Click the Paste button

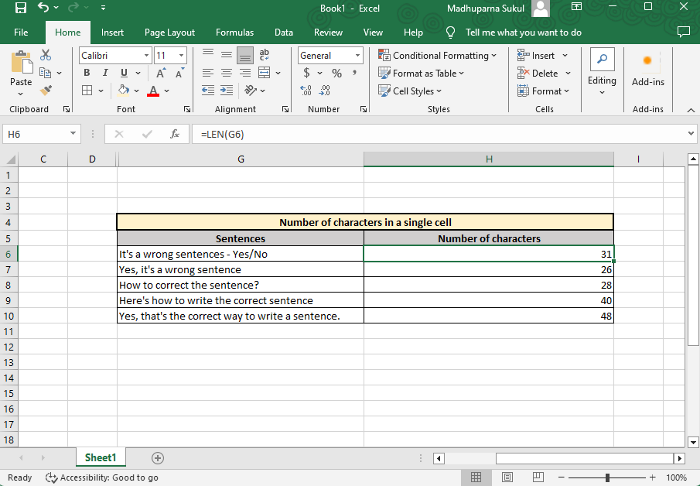pyautogui.click(x=20, y=70)
